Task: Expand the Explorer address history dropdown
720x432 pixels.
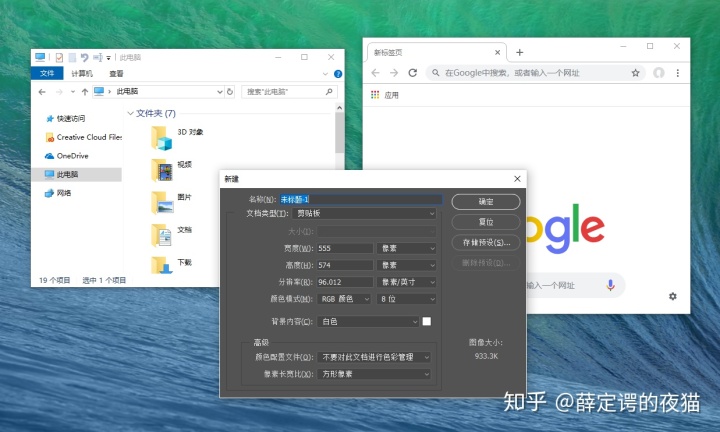Action: (219, 92)
